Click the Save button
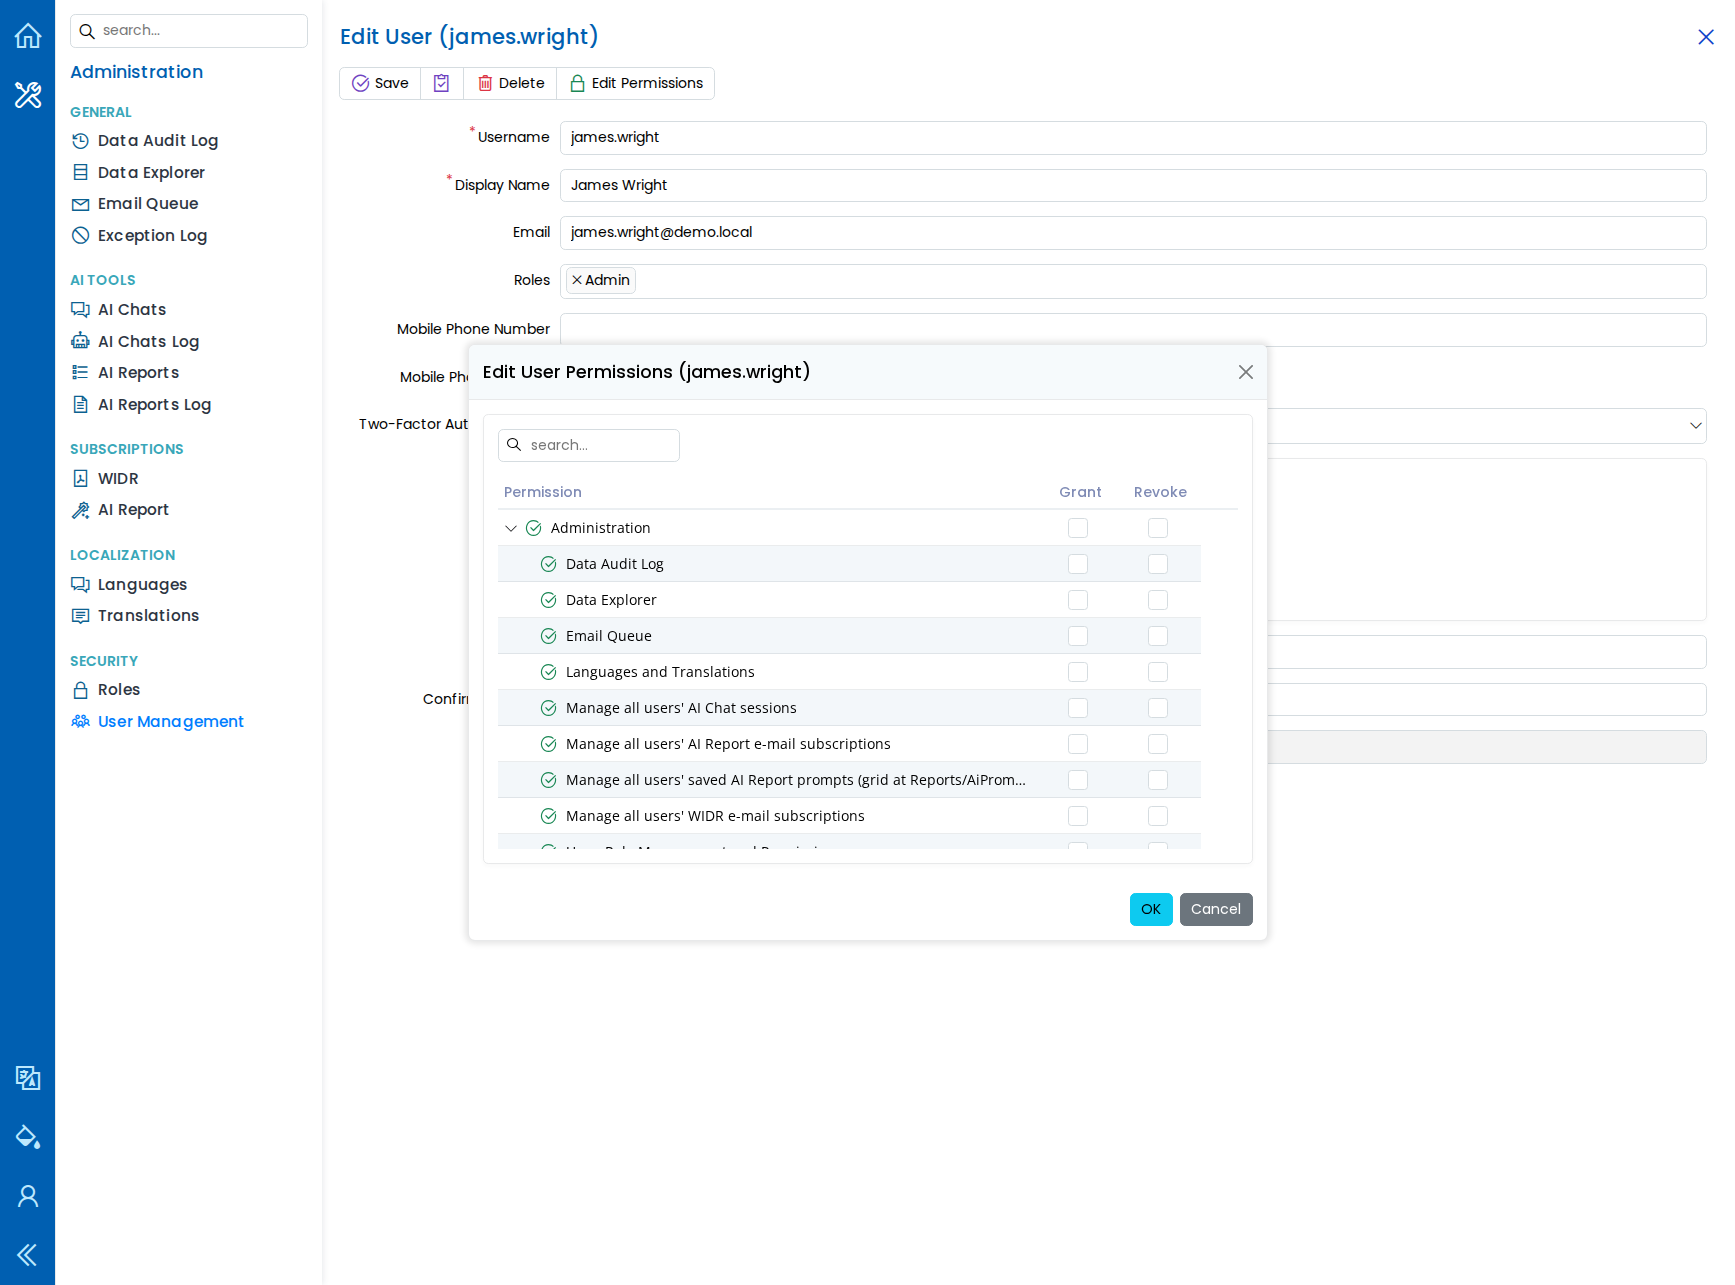This screenshot has width=1735, height=1285. [380, 83]
